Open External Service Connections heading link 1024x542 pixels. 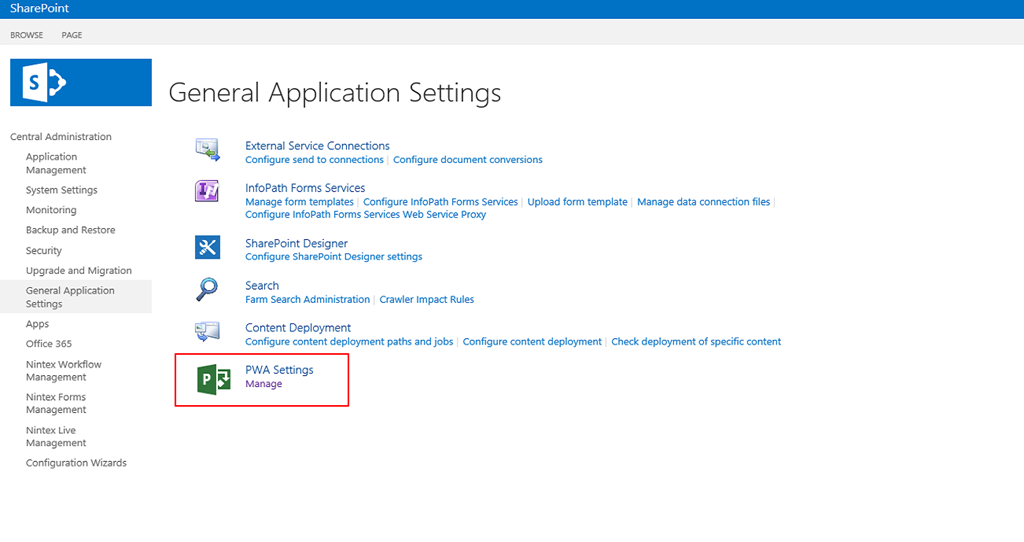tap(317, 146)
